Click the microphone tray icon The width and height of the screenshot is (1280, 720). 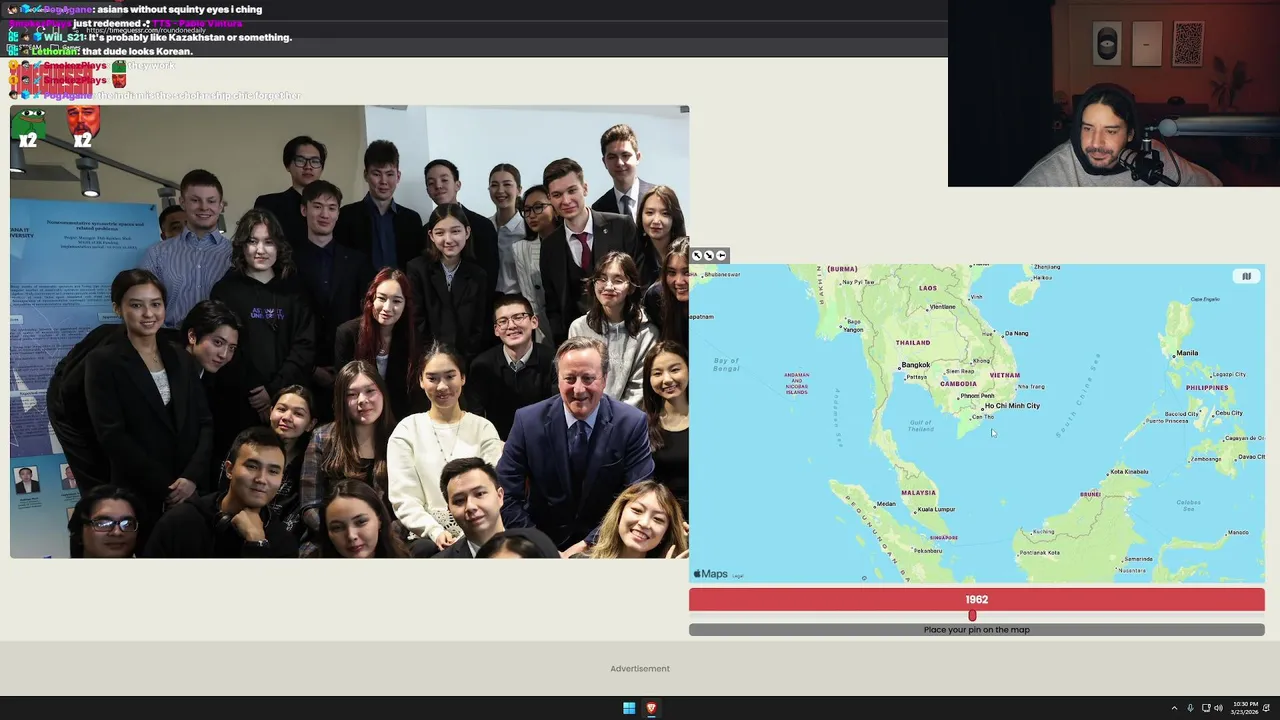[1190, 708]
